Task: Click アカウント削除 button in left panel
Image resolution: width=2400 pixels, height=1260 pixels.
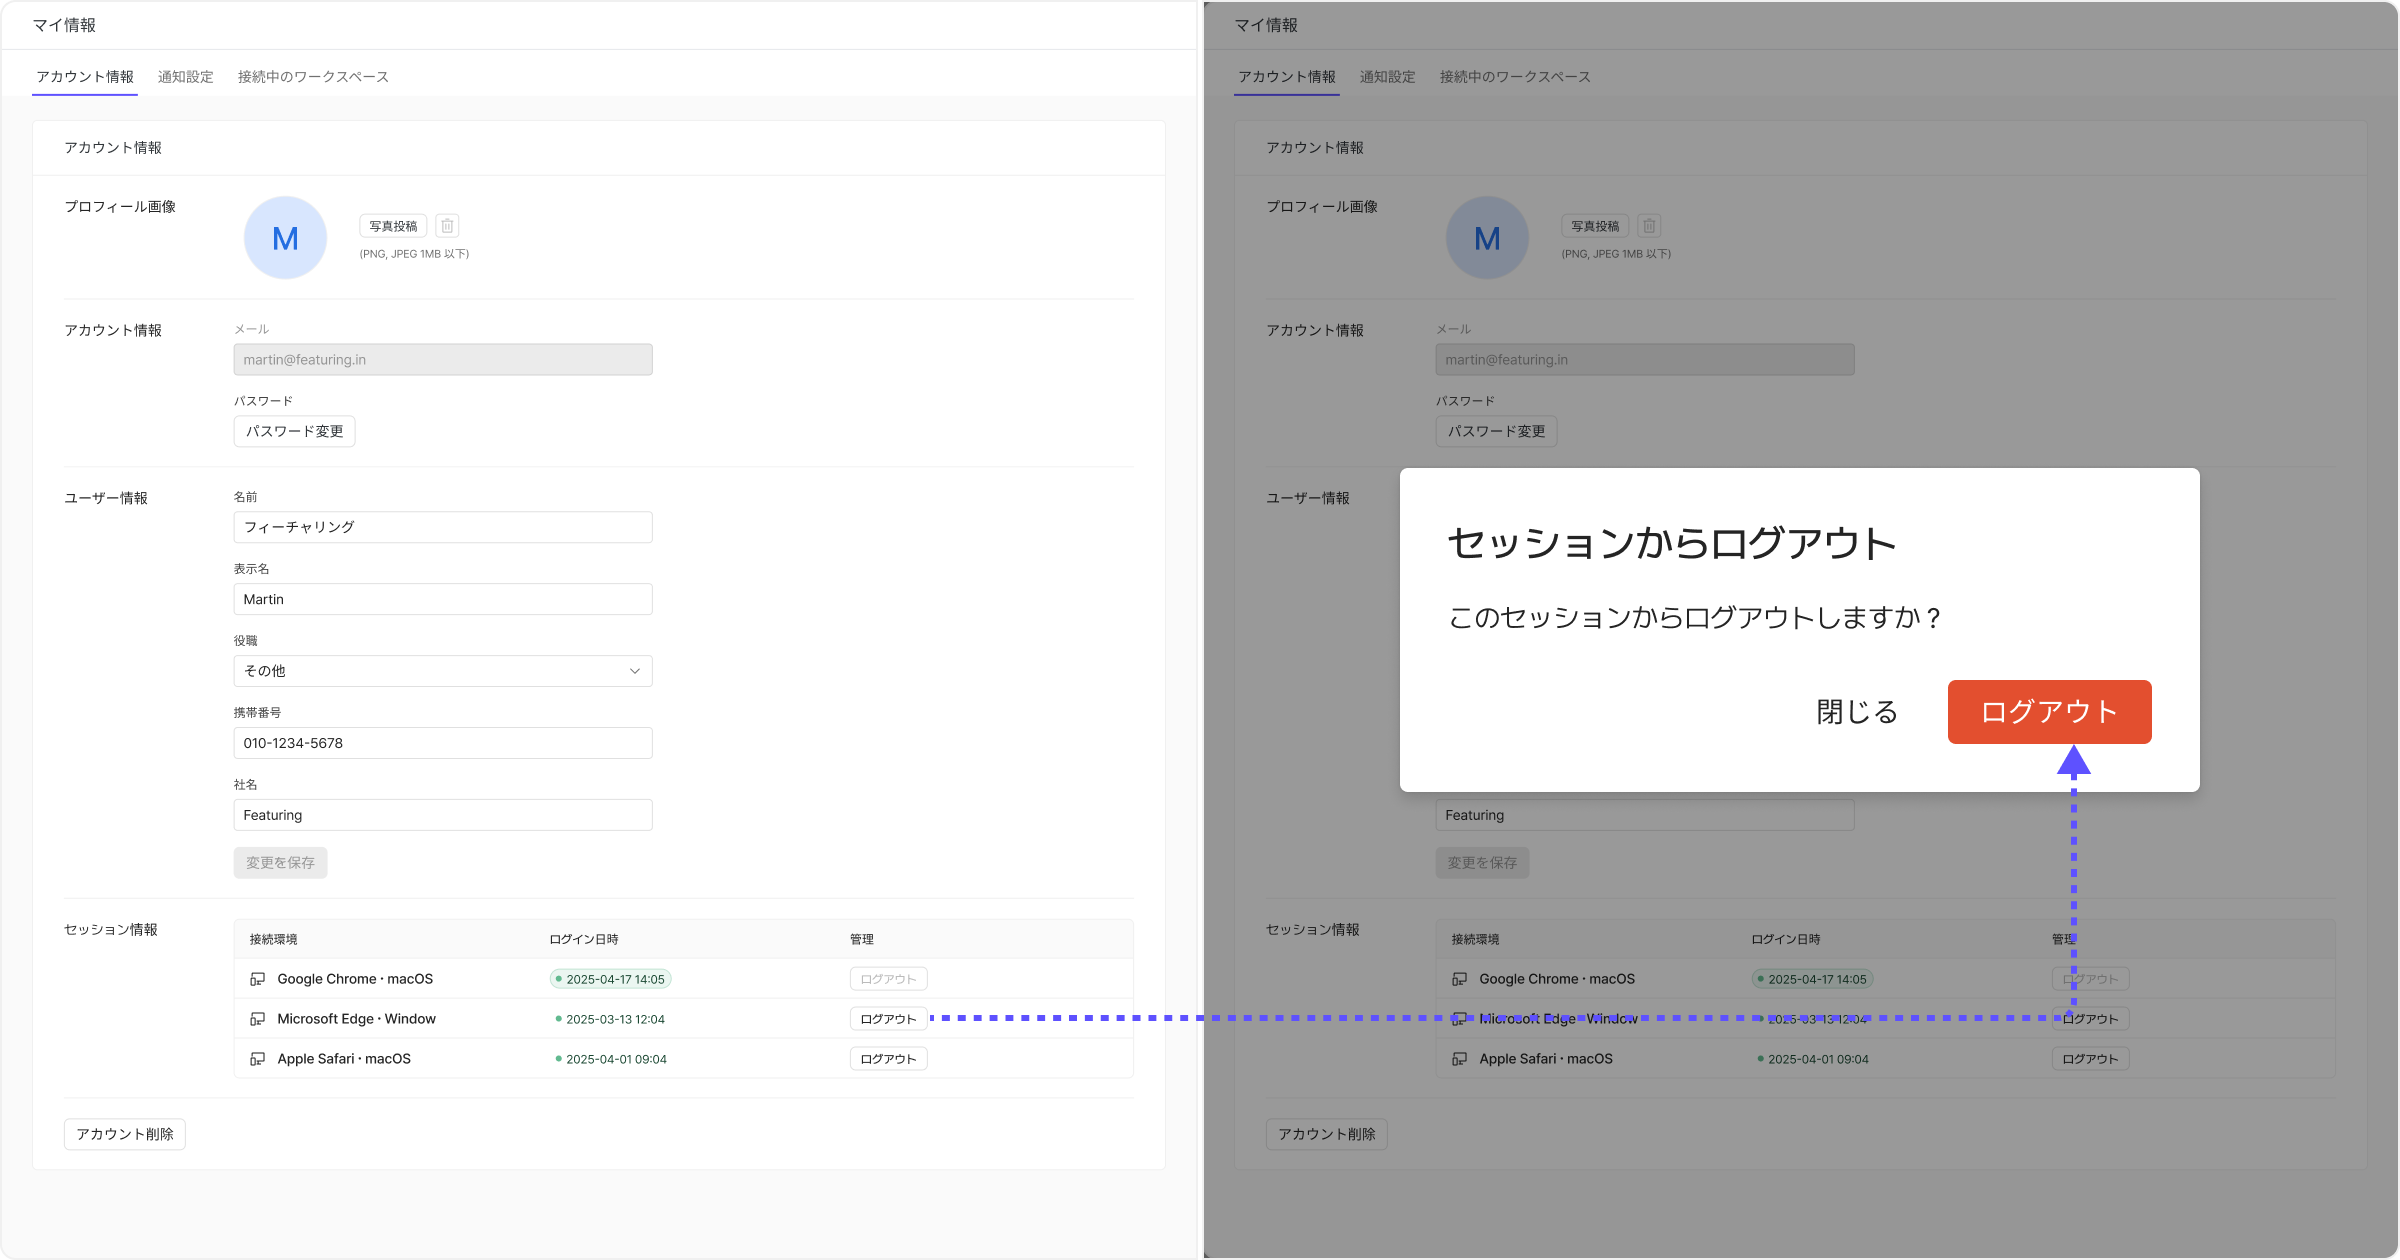Action: click(125, 1134)
